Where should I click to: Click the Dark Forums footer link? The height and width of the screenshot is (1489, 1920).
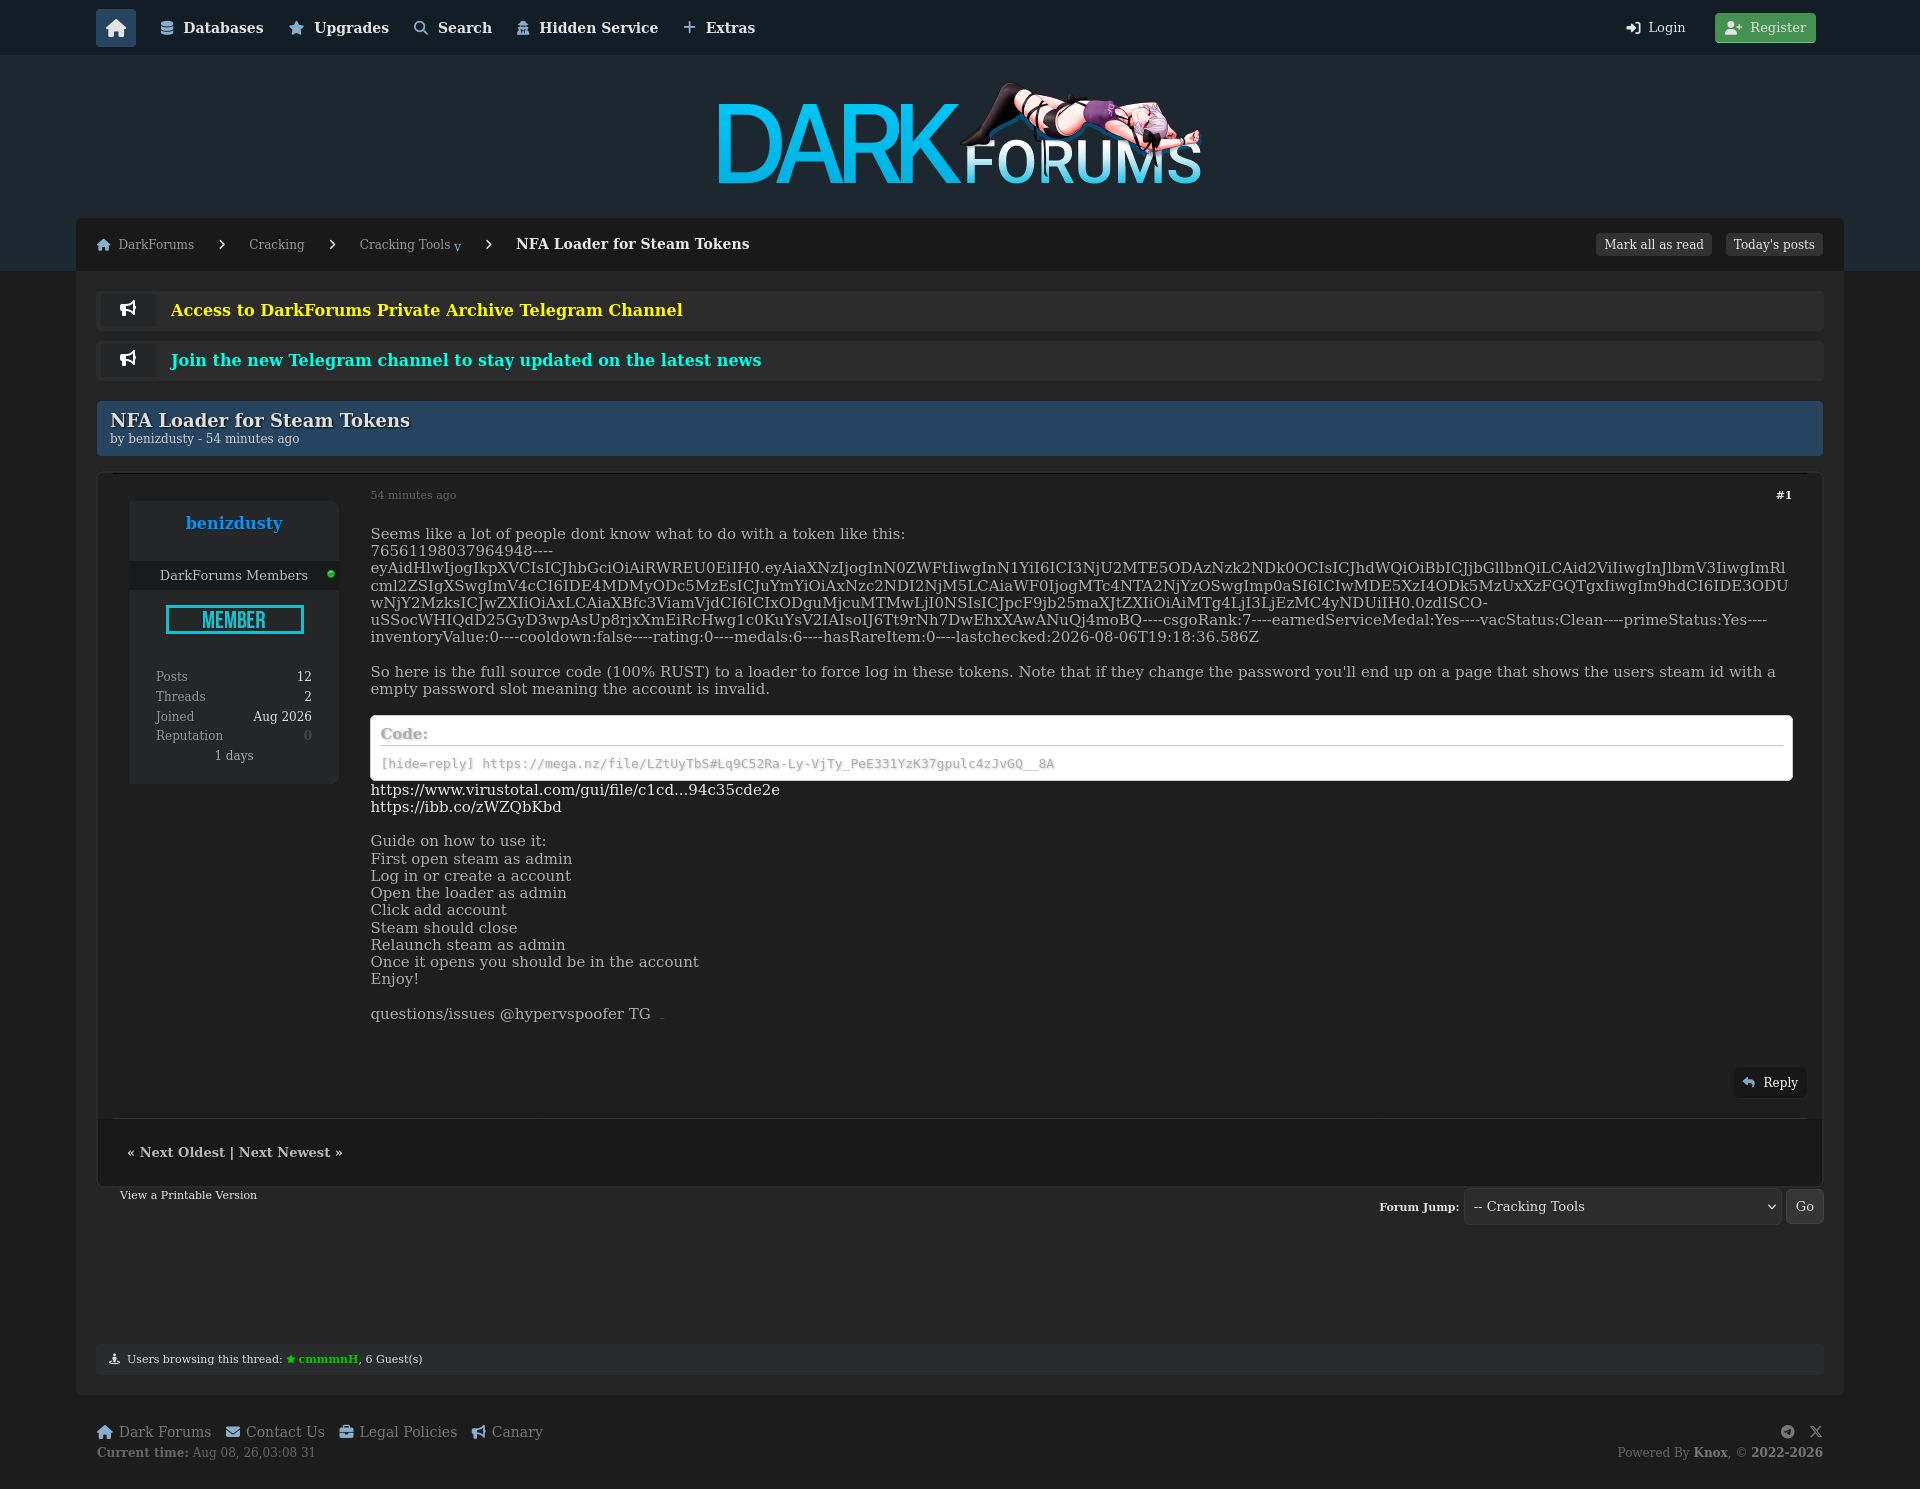tap(154, 1432)
